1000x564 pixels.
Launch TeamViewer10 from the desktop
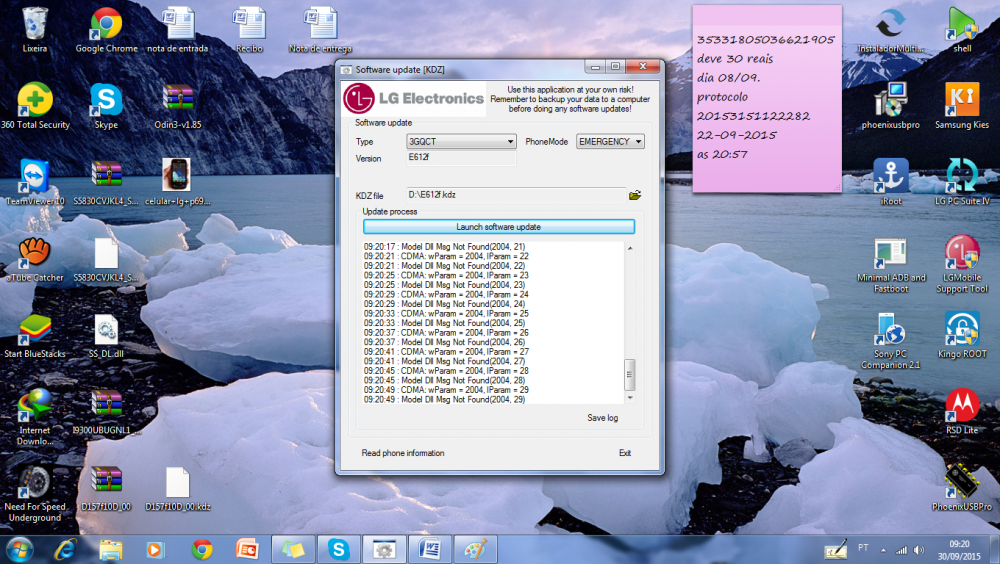click(35, 182)
